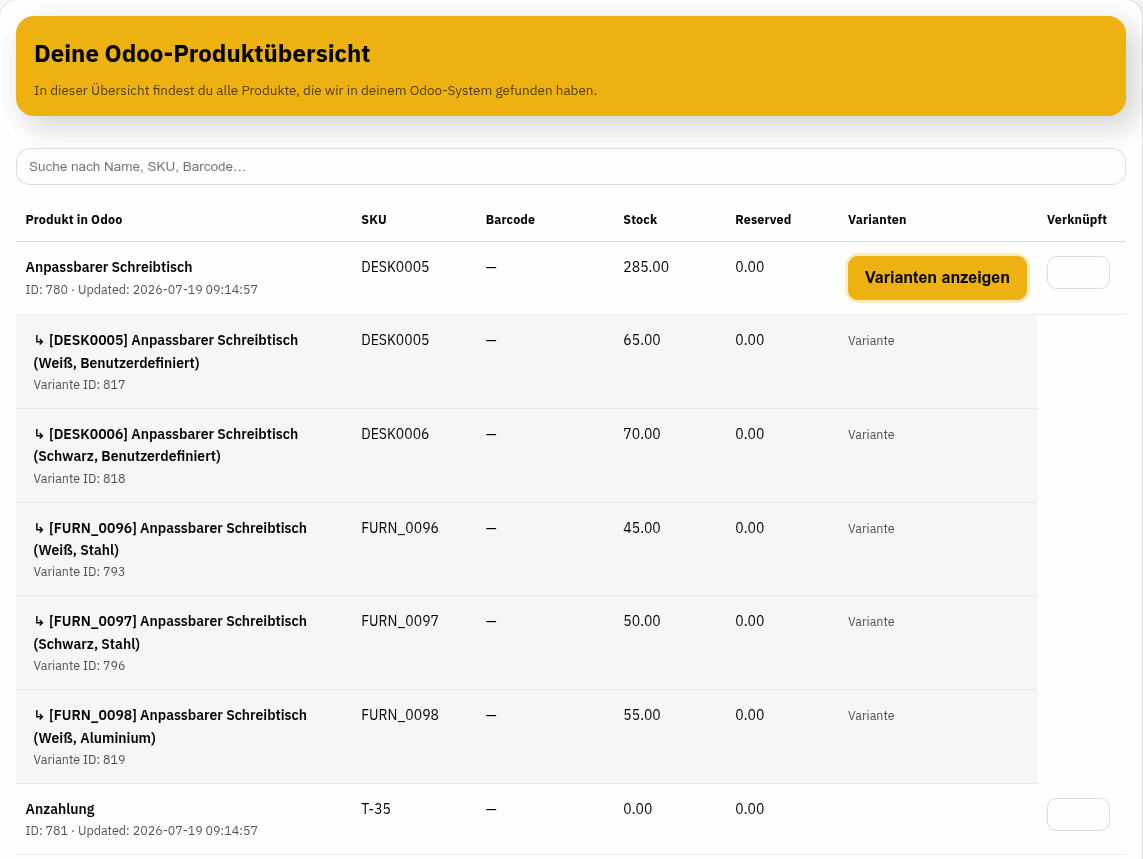The height and width of the screenshot is (859, 1143).
Task: Select SKU cell FURN_0098
Action: tap(399, 715)
